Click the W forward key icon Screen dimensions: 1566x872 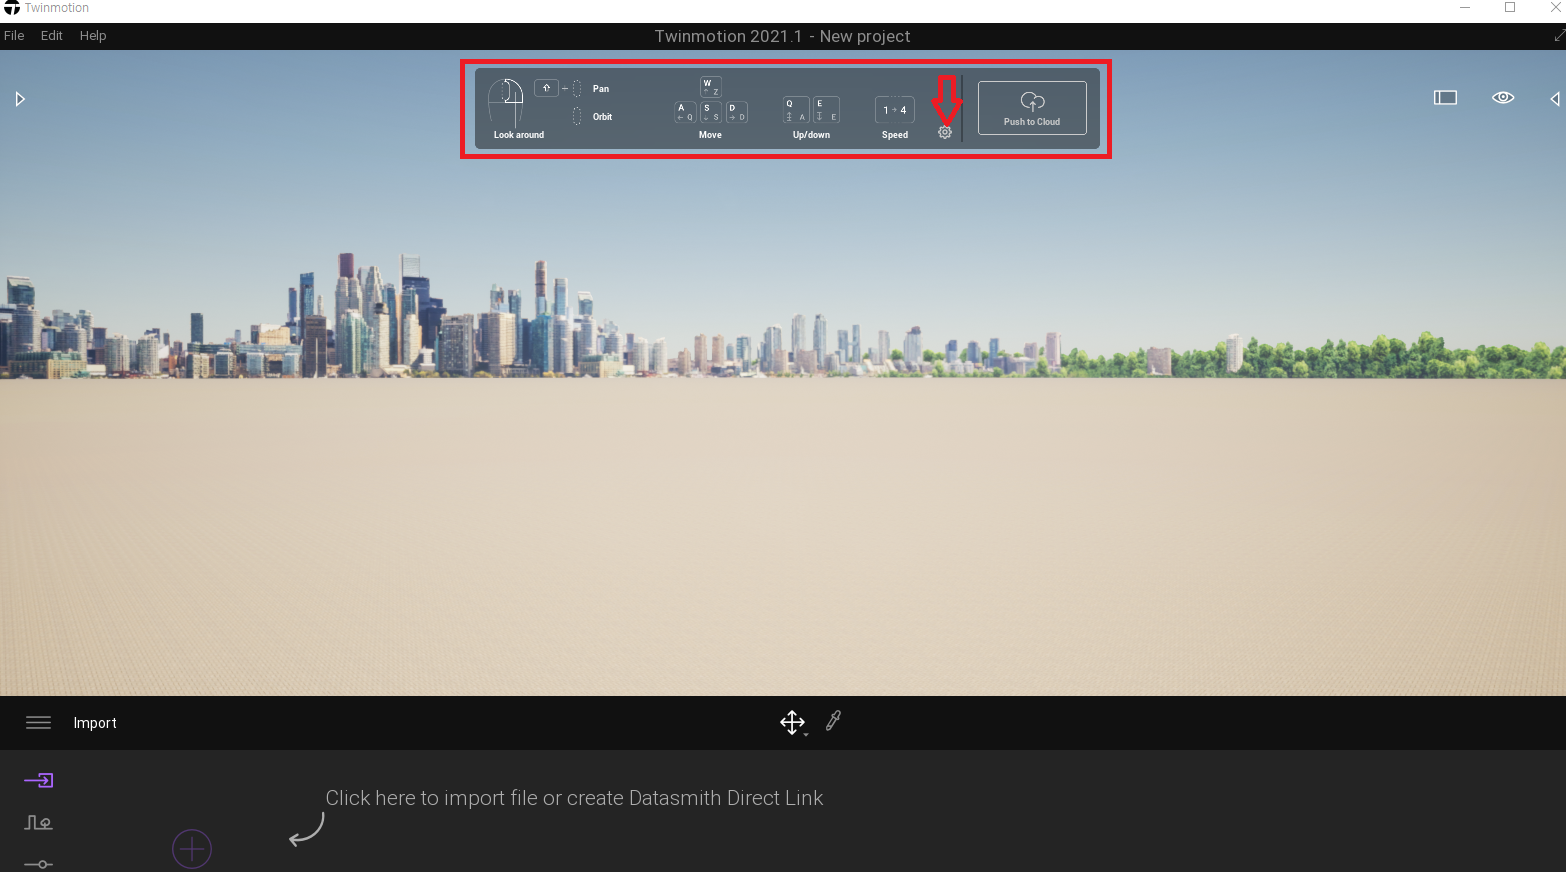tap(711, 87)
